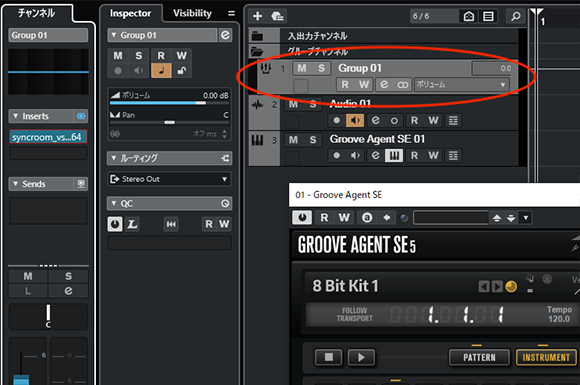Open Group 01 track edit channel e button
The height and width of the screenshot is (385, 580).
click(x=384, y=85)
